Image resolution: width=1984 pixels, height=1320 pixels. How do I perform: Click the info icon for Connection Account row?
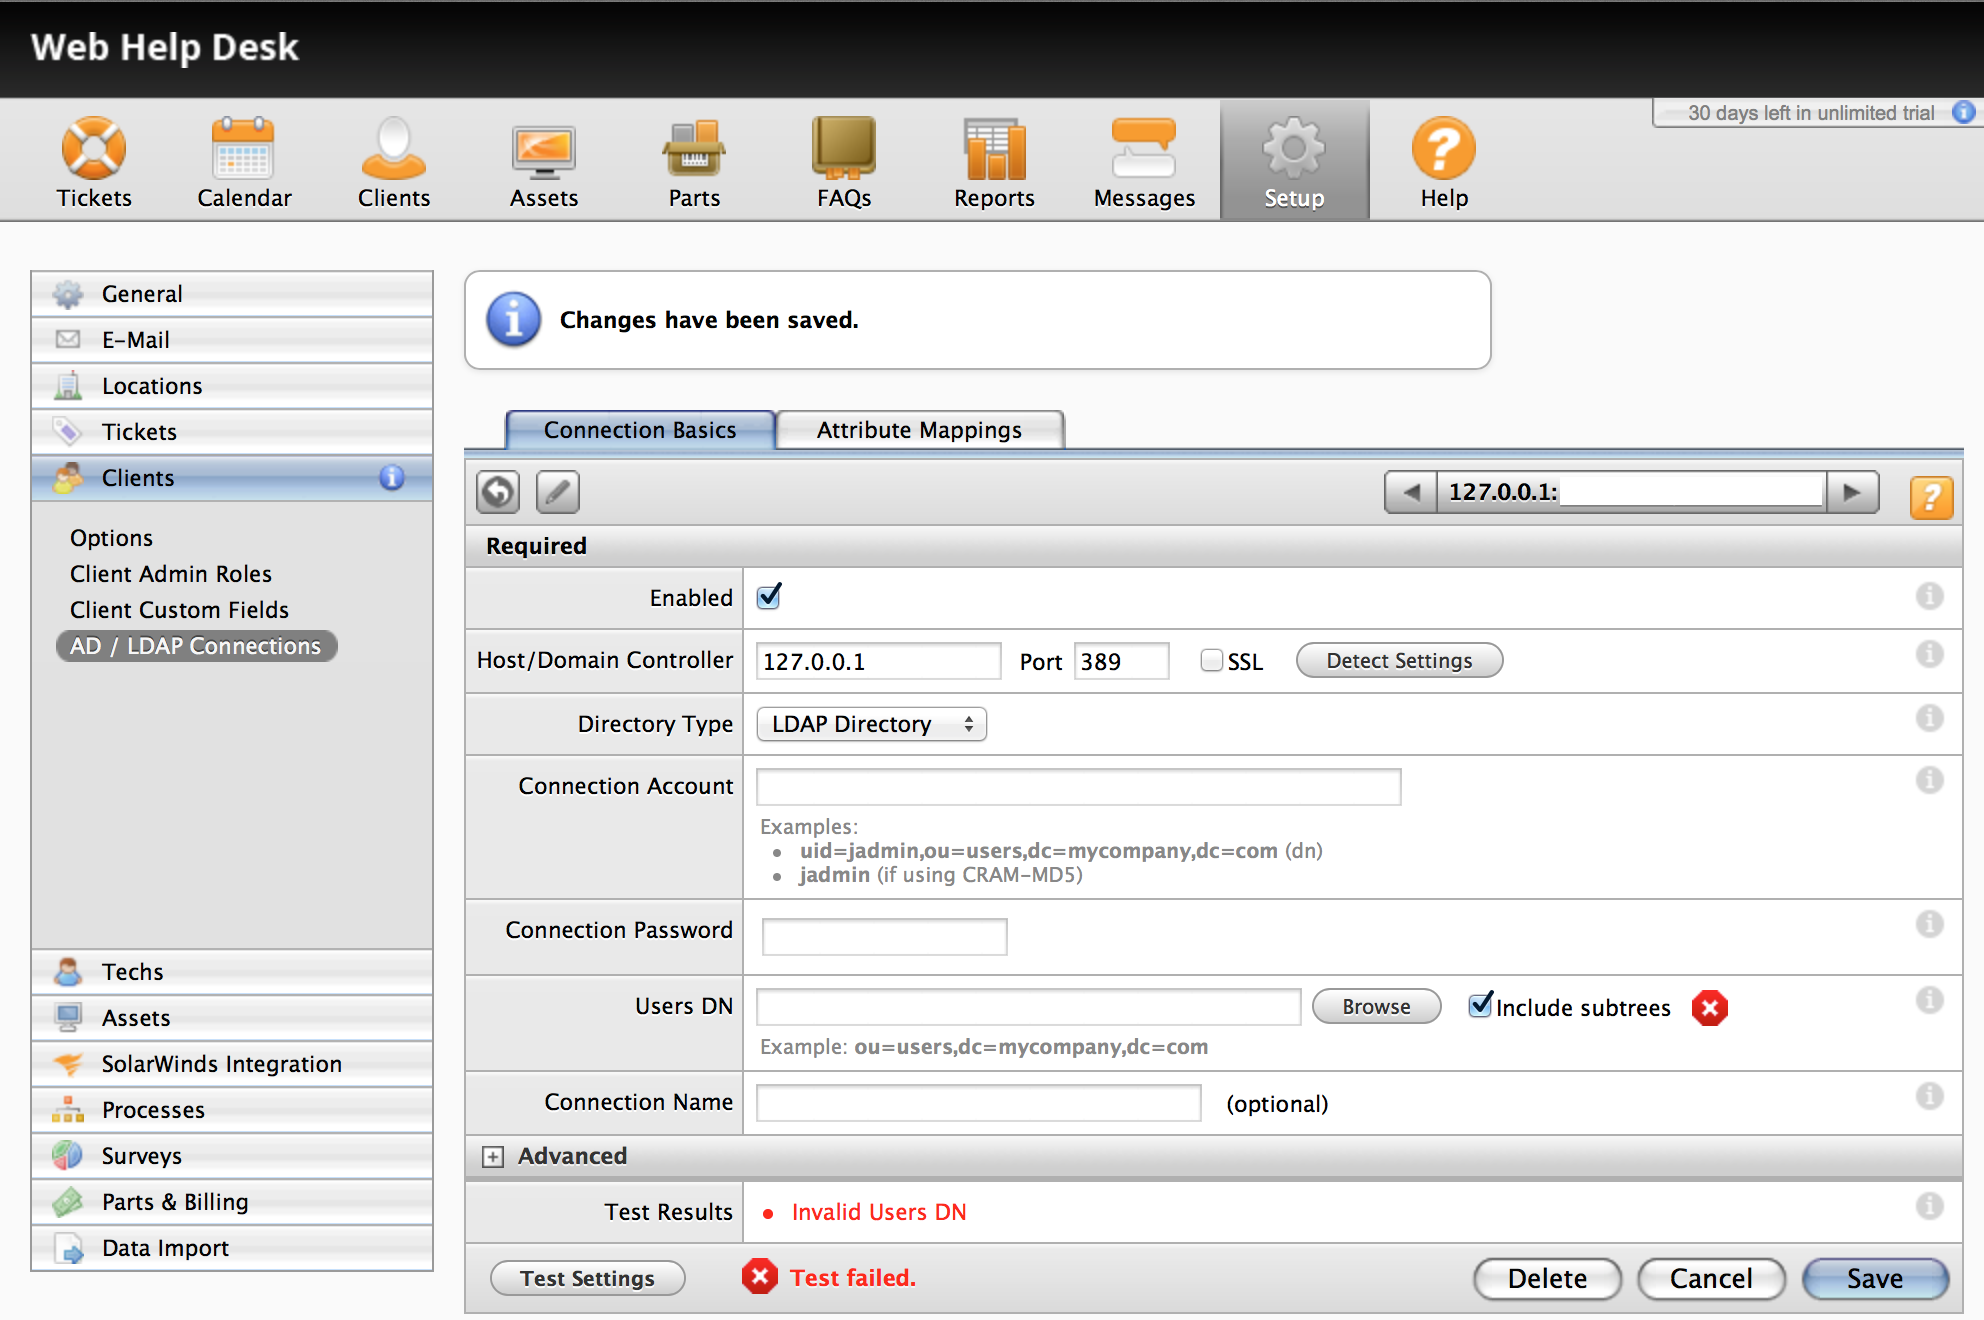pyautogui.click(x=1930, y=781)
